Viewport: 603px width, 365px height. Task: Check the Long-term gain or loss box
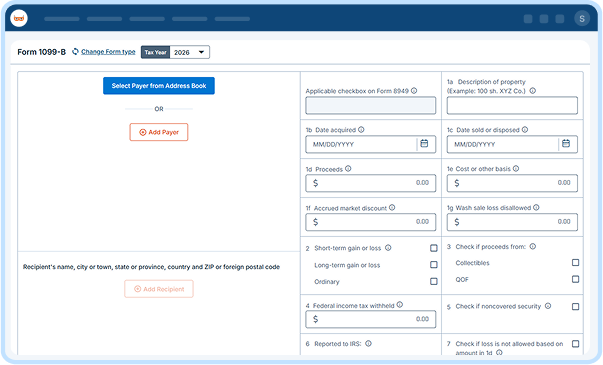(434, 265)
